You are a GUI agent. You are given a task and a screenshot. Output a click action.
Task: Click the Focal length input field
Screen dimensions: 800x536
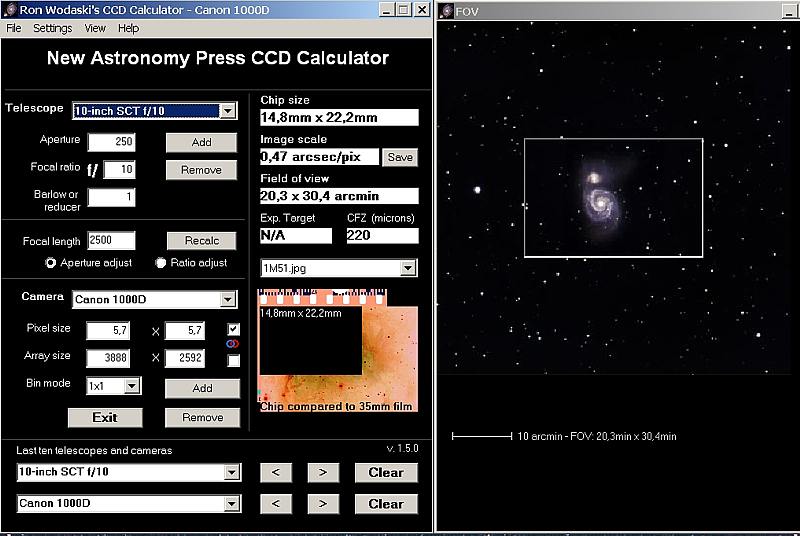click(x=111, y=240)
